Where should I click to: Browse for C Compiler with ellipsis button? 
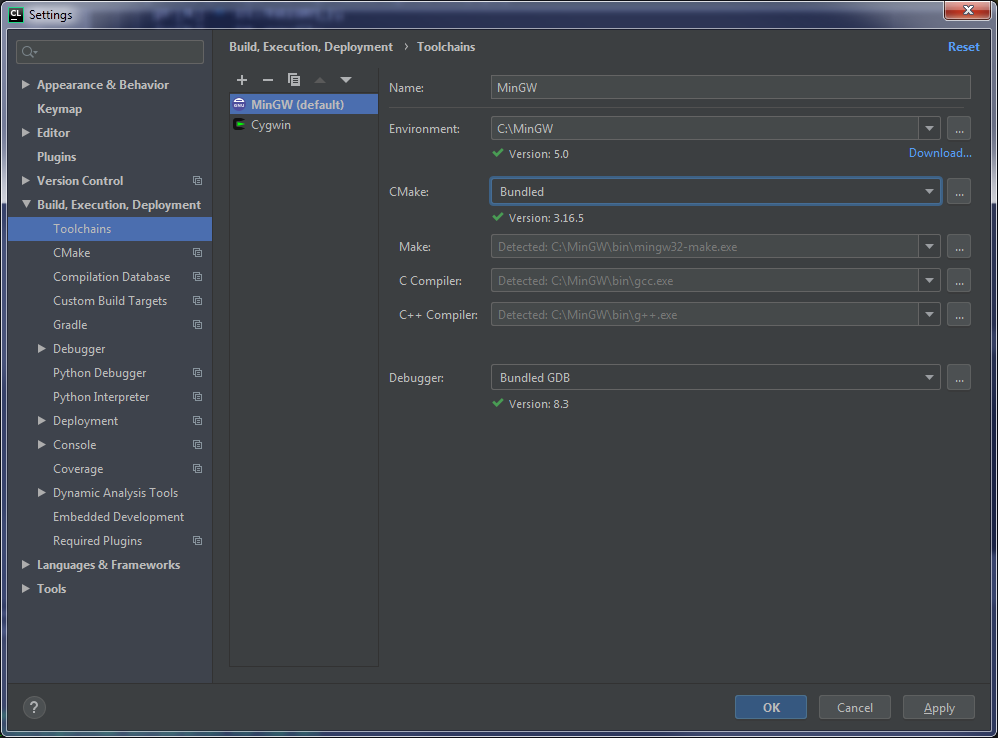pos(959,281)
